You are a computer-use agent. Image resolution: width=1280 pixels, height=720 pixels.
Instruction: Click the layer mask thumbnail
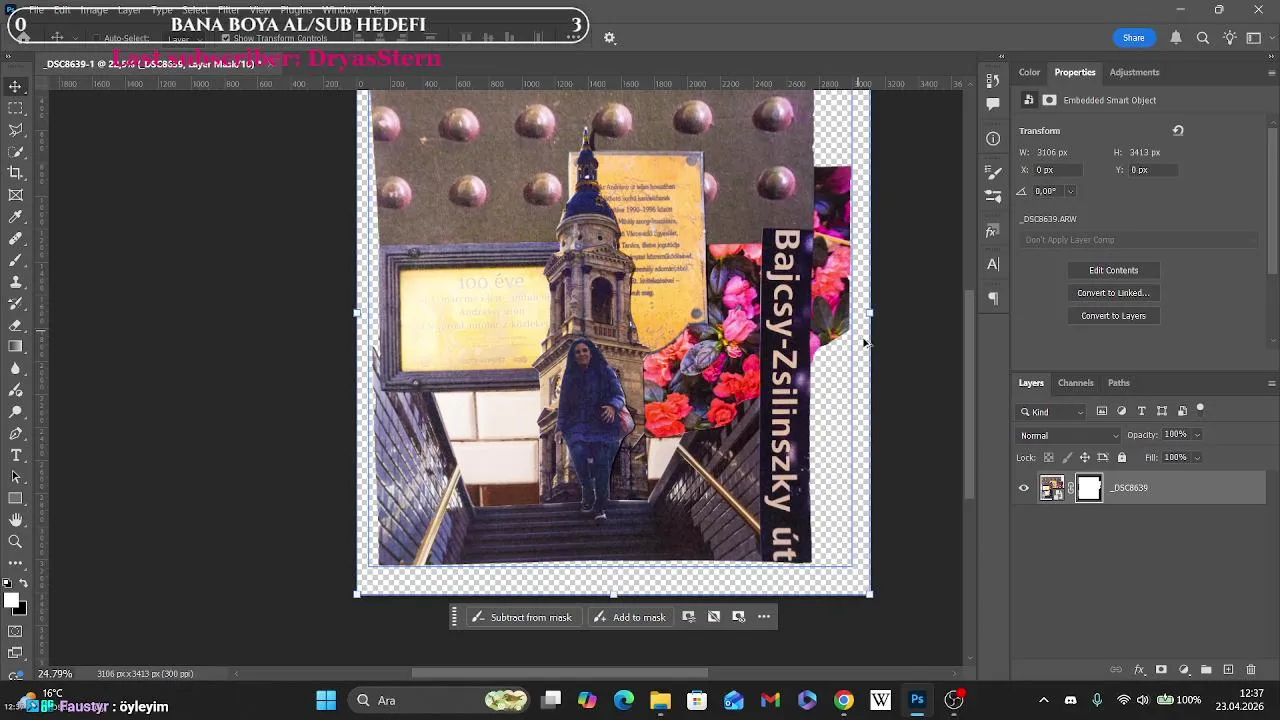[x=1089, y=488]
